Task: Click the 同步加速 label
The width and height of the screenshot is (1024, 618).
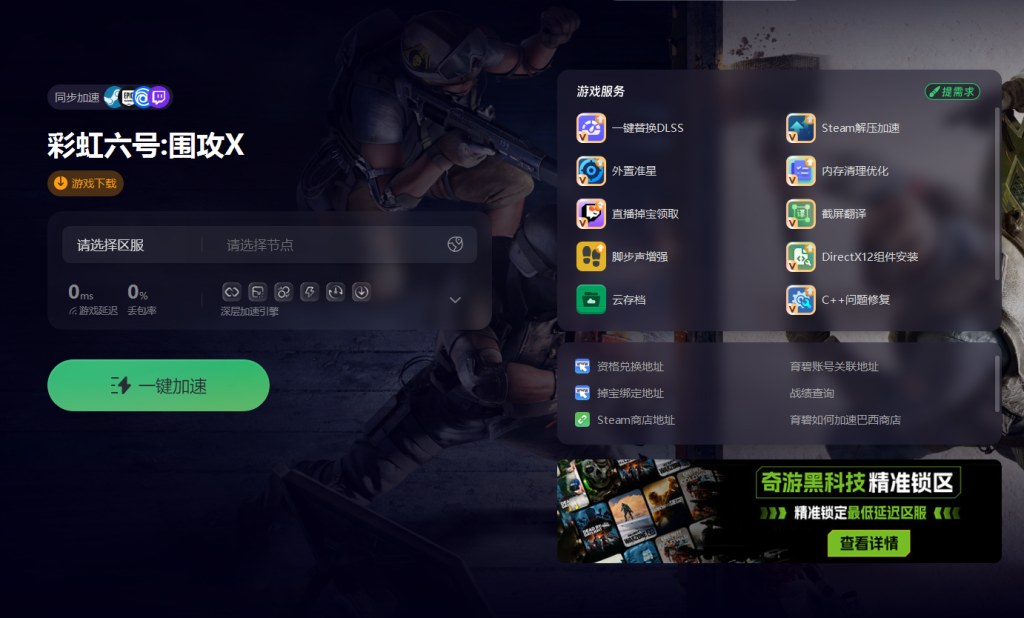Action: click(77, 97)
